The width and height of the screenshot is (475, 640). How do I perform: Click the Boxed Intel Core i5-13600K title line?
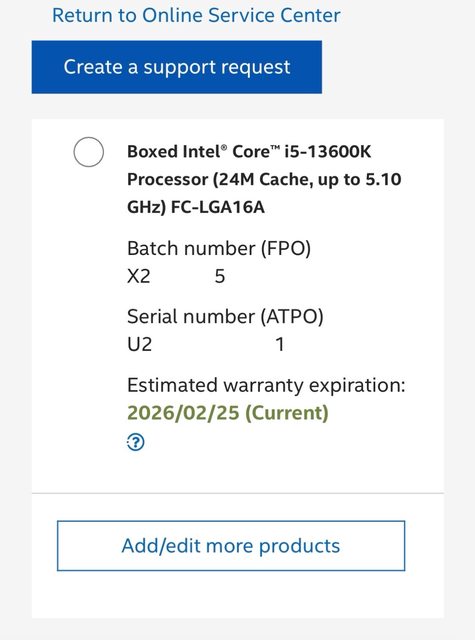(249, 152)
